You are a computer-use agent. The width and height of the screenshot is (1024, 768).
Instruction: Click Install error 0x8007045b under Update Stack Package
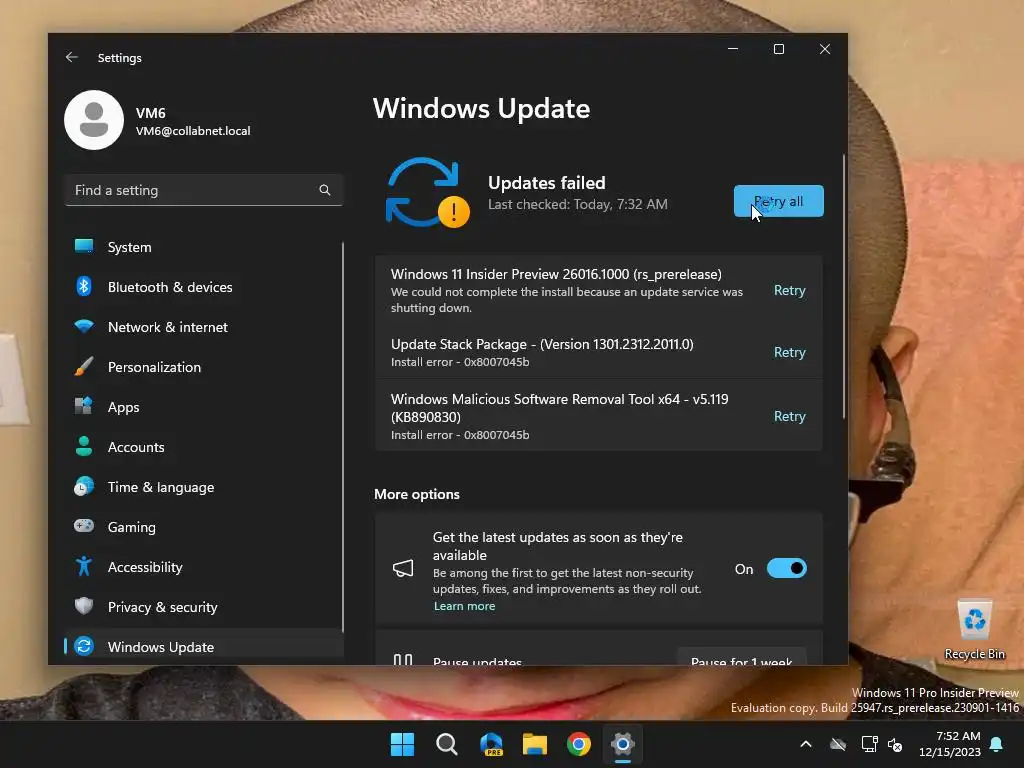(460, 362)
